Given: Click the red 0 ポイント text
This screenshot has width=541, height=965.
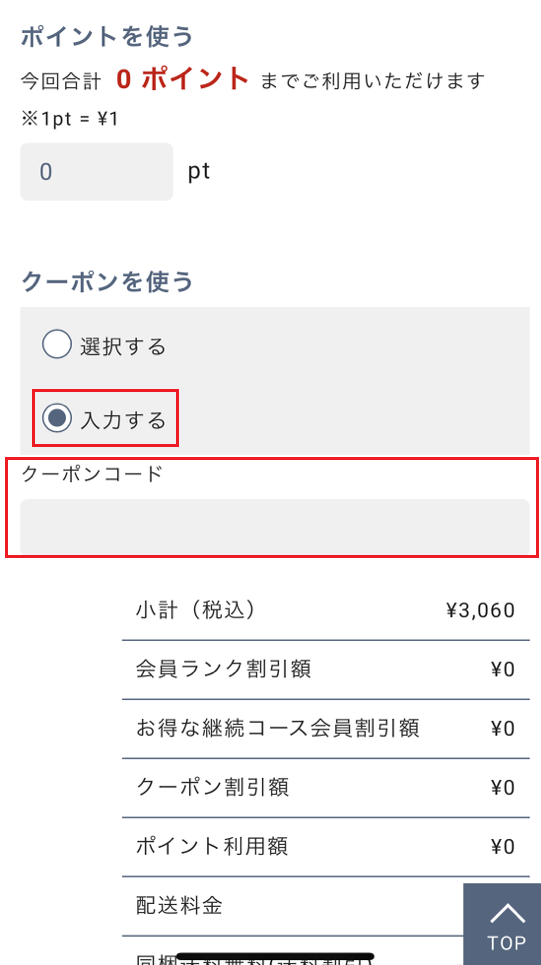Looking at the screenshot, I should pyautogui.click(x=182, y=79).
